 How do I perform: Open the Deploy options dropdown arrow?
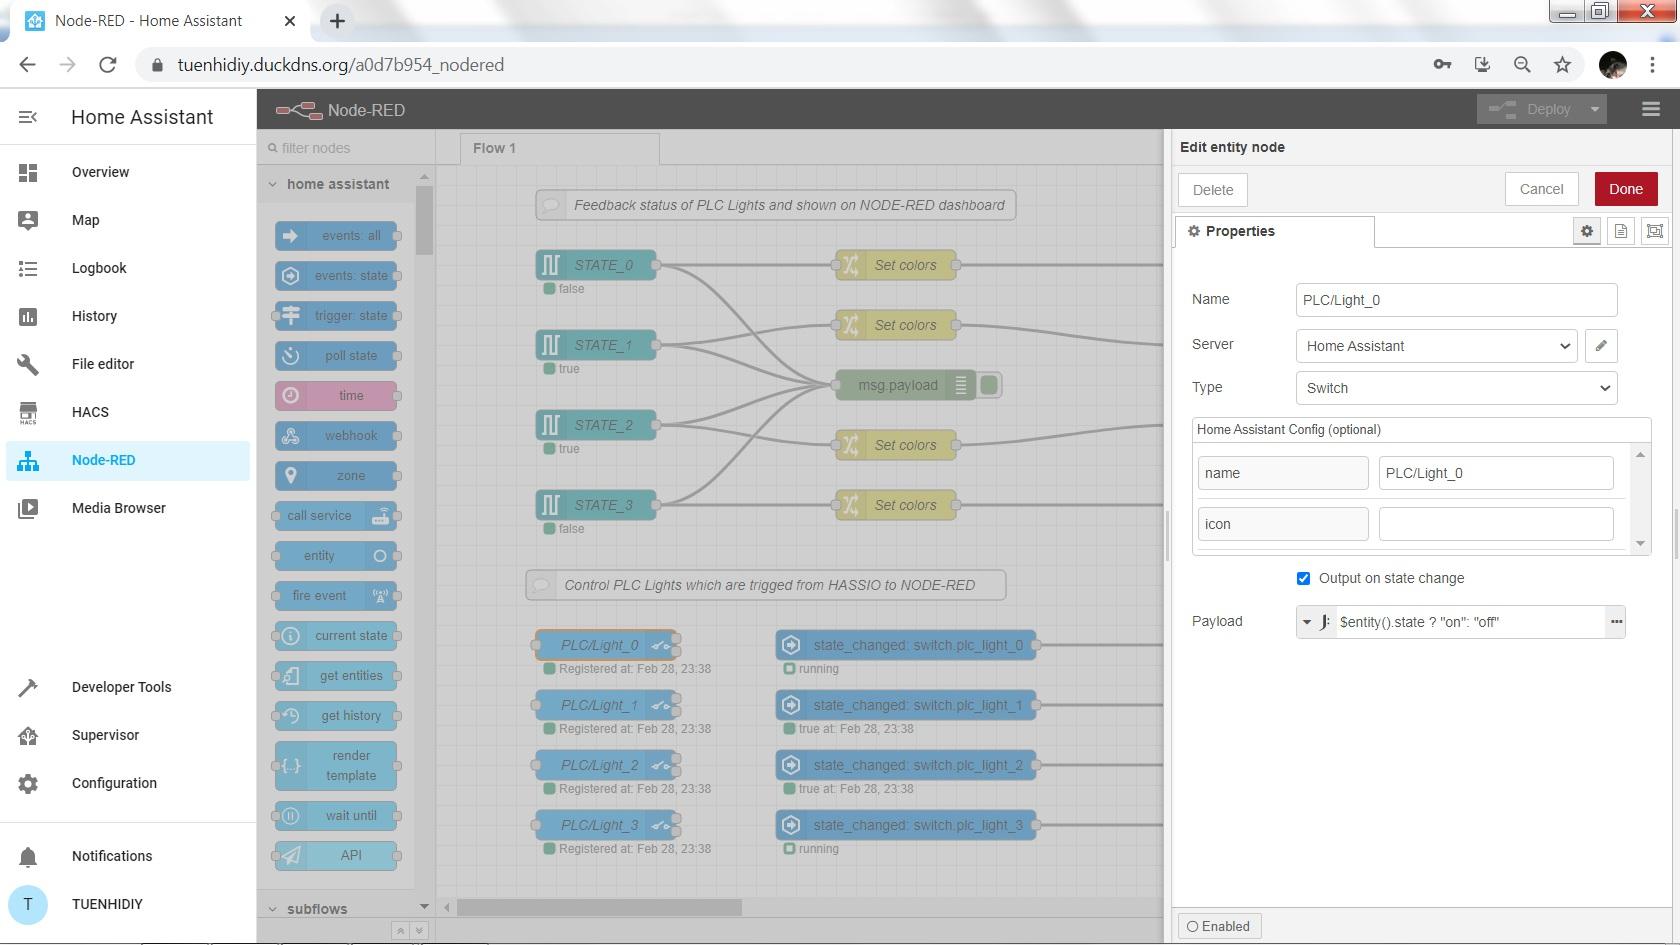(1594, 109)
